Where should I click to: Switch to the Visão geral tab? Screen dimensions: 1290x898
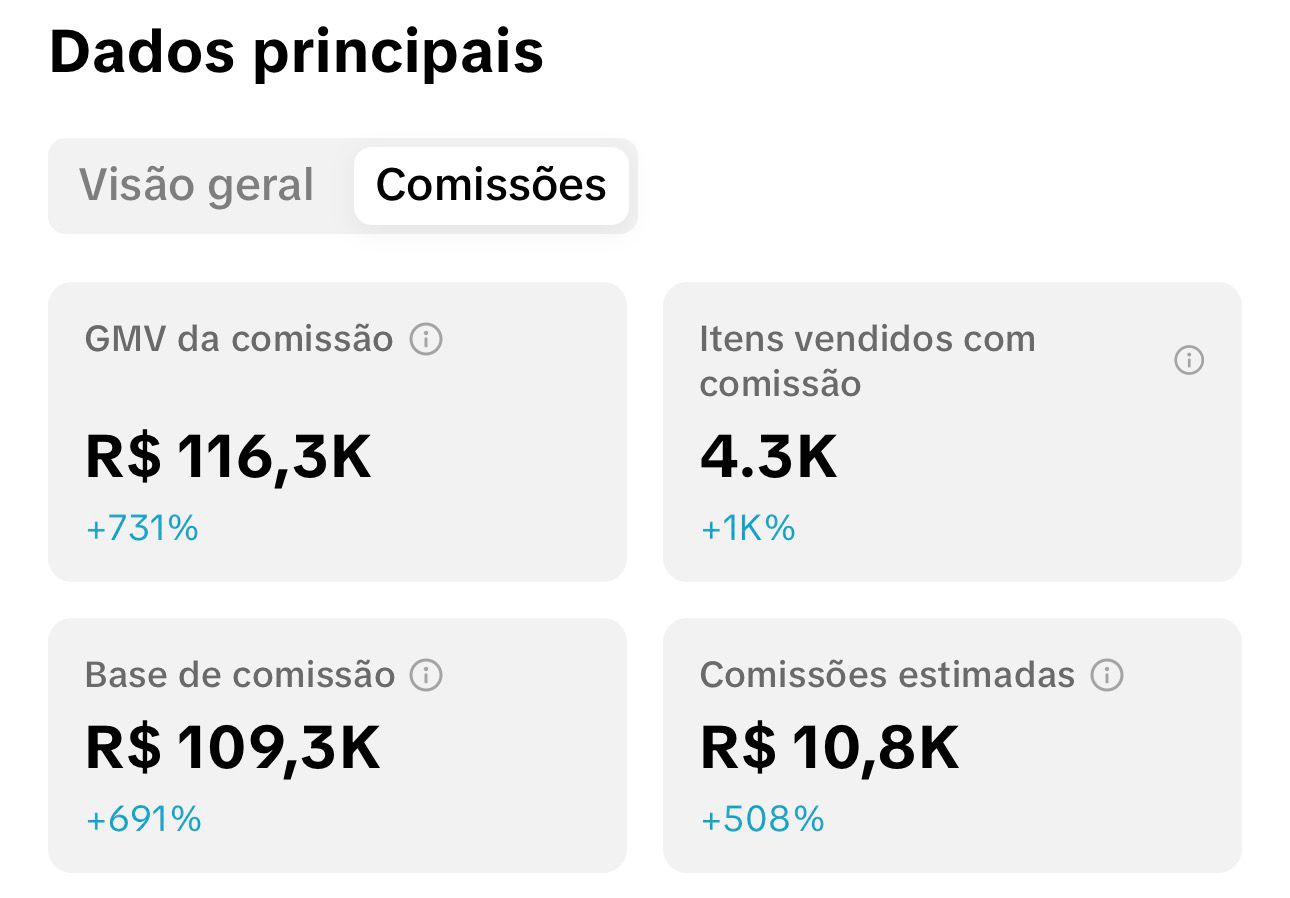[x=197, y=185]
